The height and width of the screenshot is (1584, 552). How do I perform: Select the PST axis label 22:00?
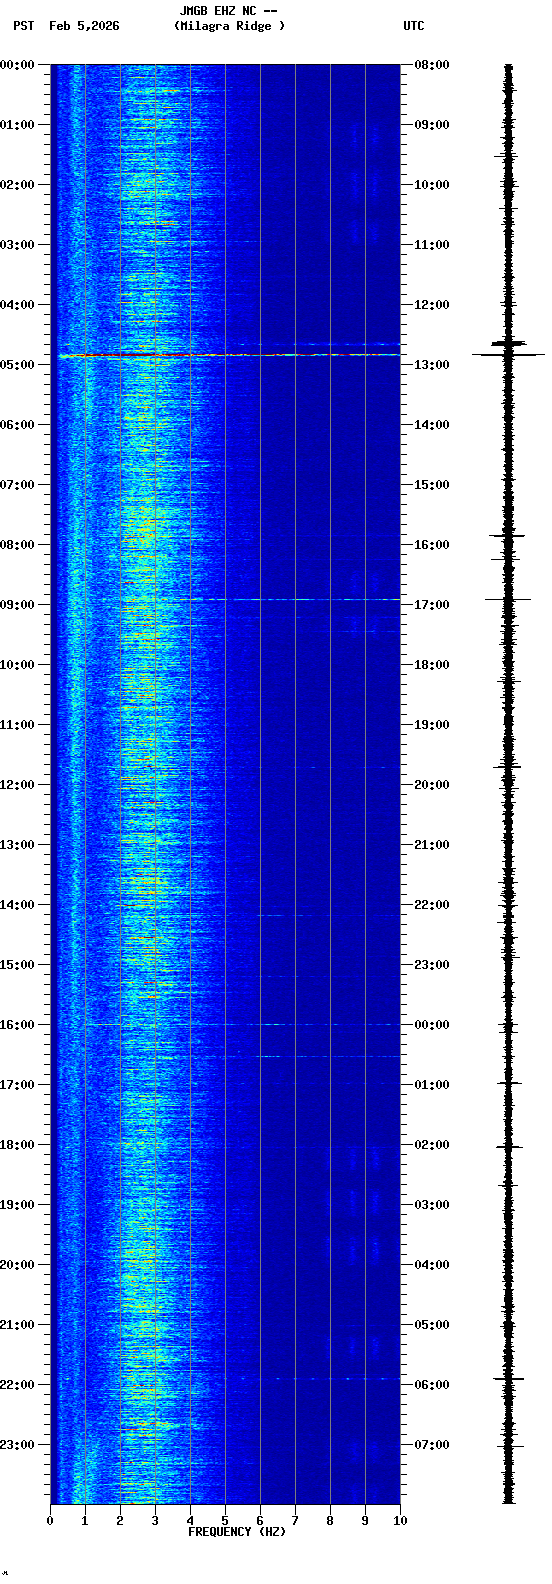click(18, 1385)
